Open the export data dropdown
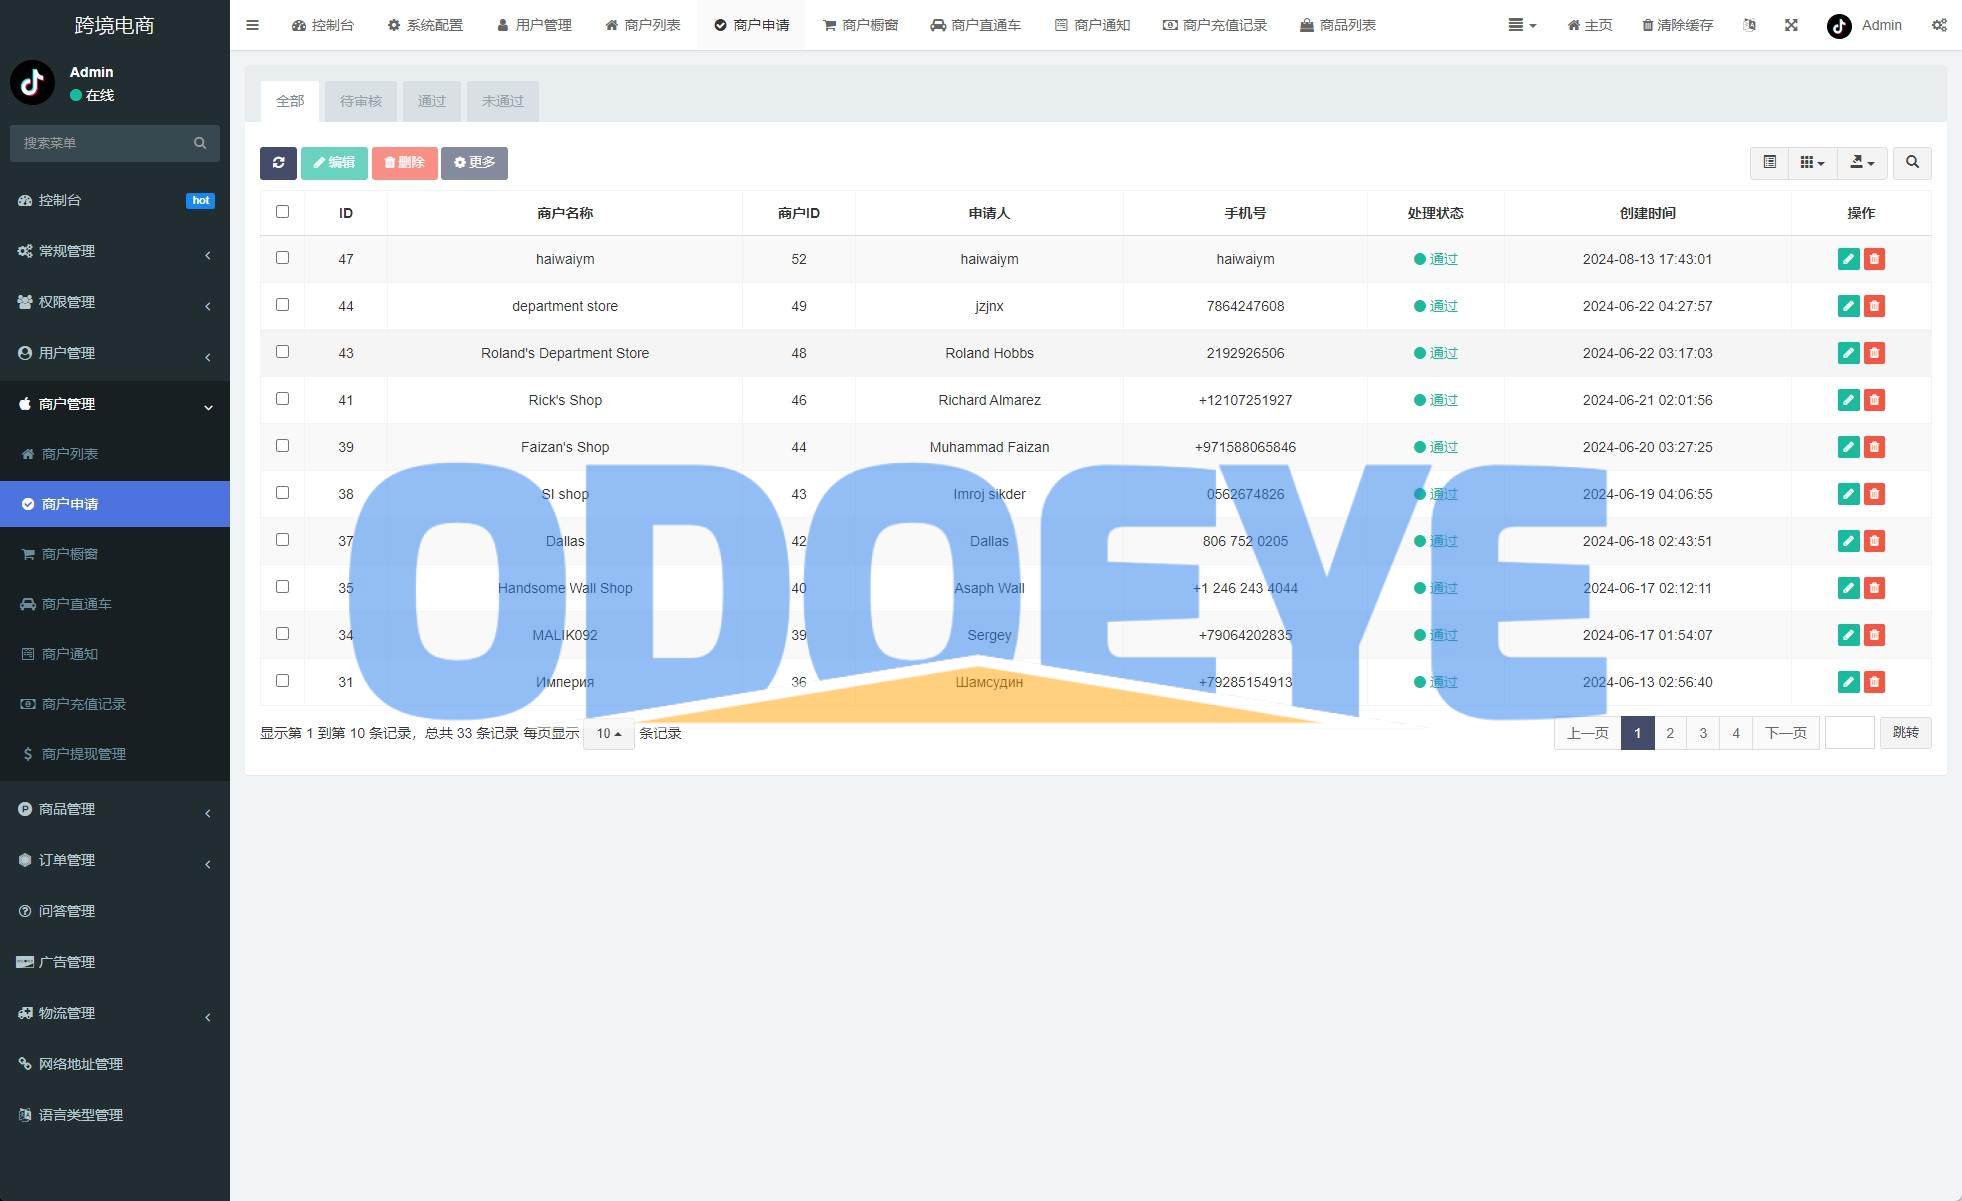Screen dimensions: 1962x1201 [1862, 163]
